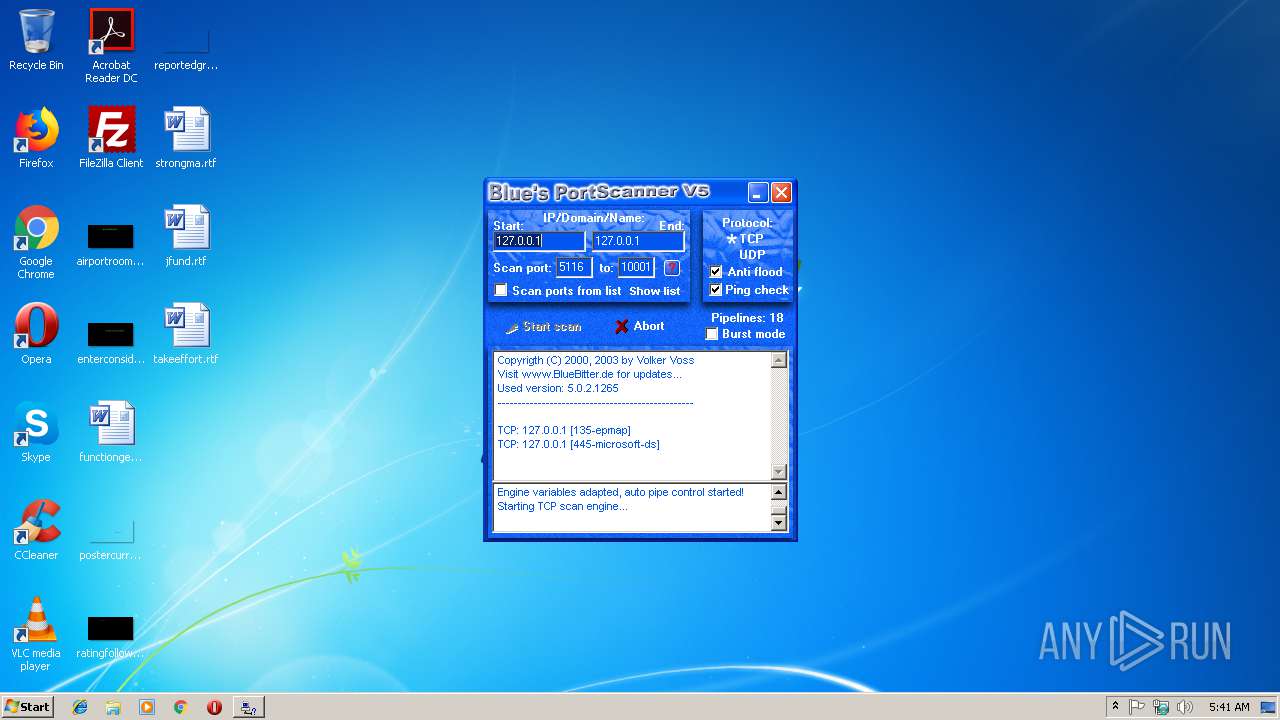Screen dimensions: 1280x720
Task: Show hidden system tray icons
Action: pos(1115,707)
